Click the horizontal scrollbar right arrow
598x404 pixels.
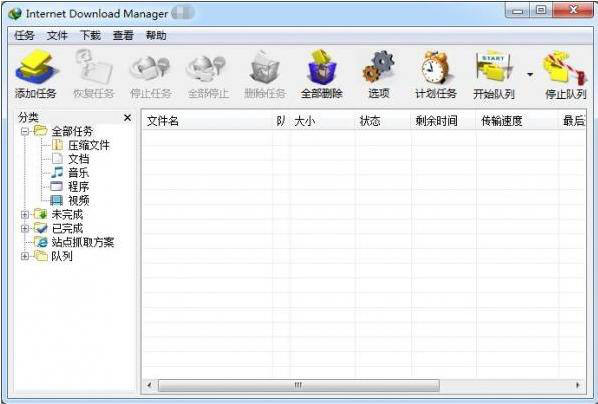(578, 385)
